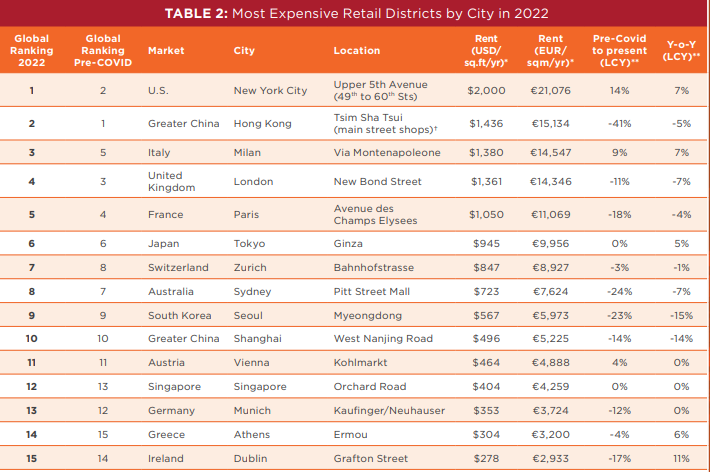Screen dimensions: 710x472
Task: Click the 'Kohlmarkt' location cell
Action: coord(360,362)
